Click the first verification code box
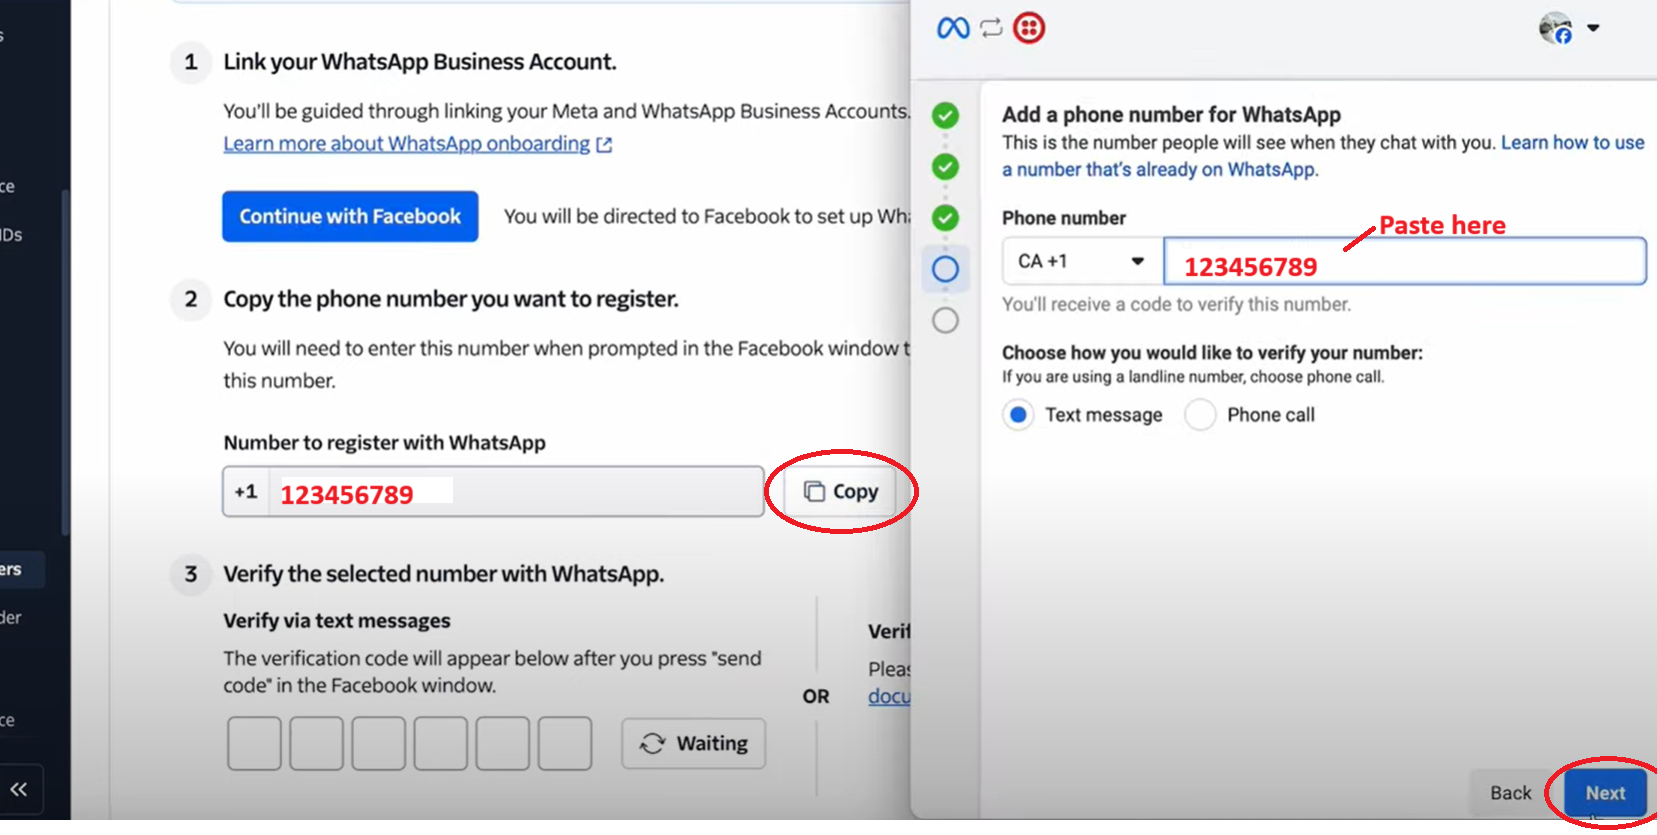The width and height of the screenshot is (1657, 835). tap(254, 743)
